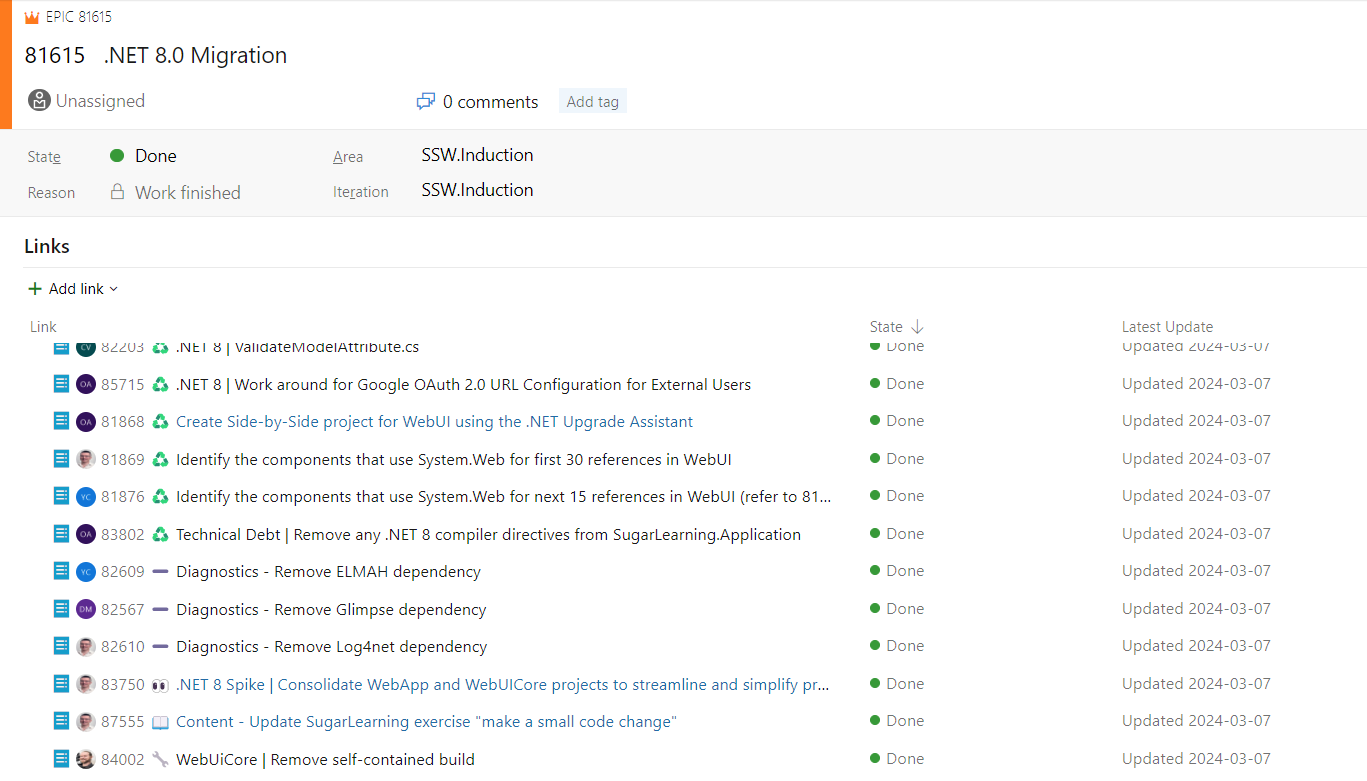The image size is (1367, 781).
Task: Click the Latest Update column header
Action: click(x=1167, y=327)
